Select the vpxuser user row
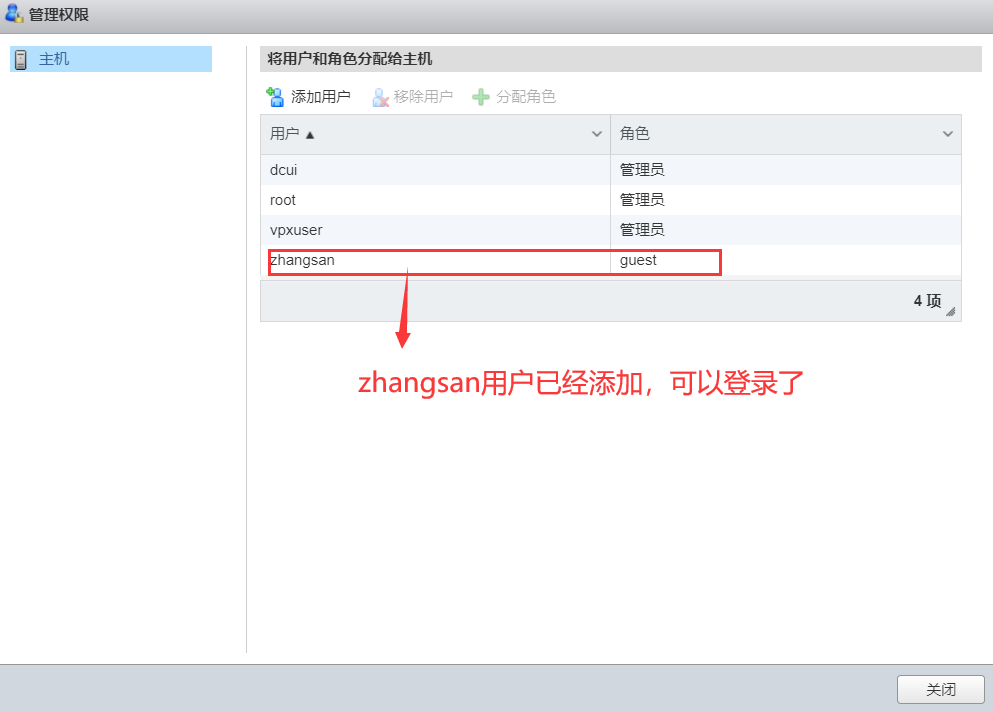The height and width of the screenshot is (712, 993). click(611, 230)
